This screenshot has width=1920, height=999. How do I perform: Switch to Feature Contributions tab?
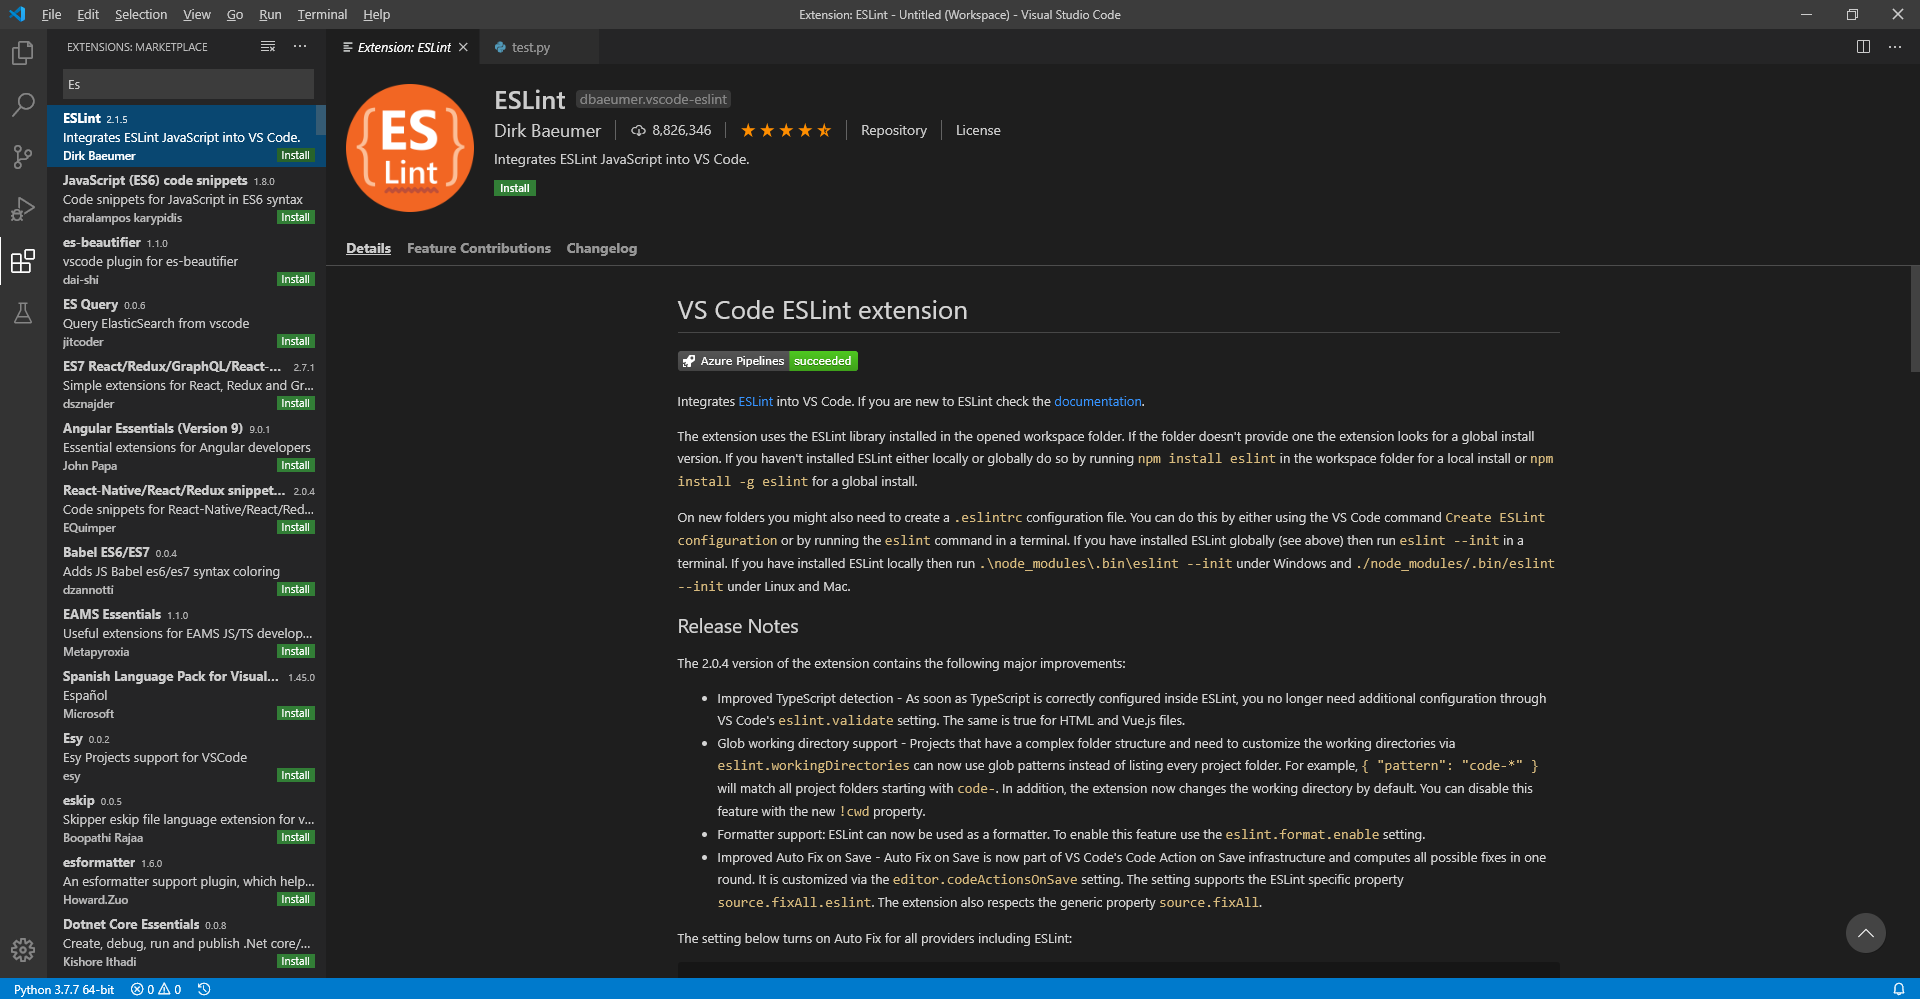tap(479, 248)
